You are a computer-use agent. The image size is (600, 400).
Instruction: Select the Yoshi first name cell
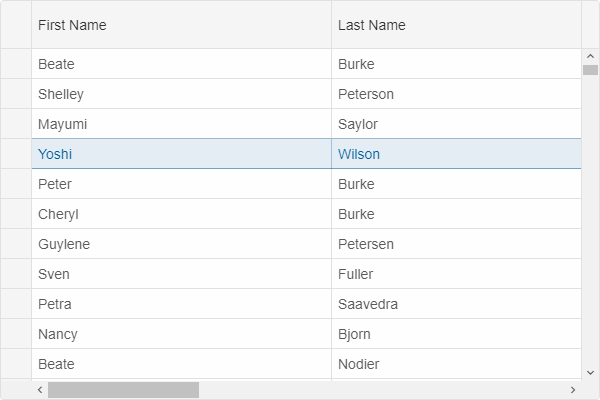coord(181,154)
